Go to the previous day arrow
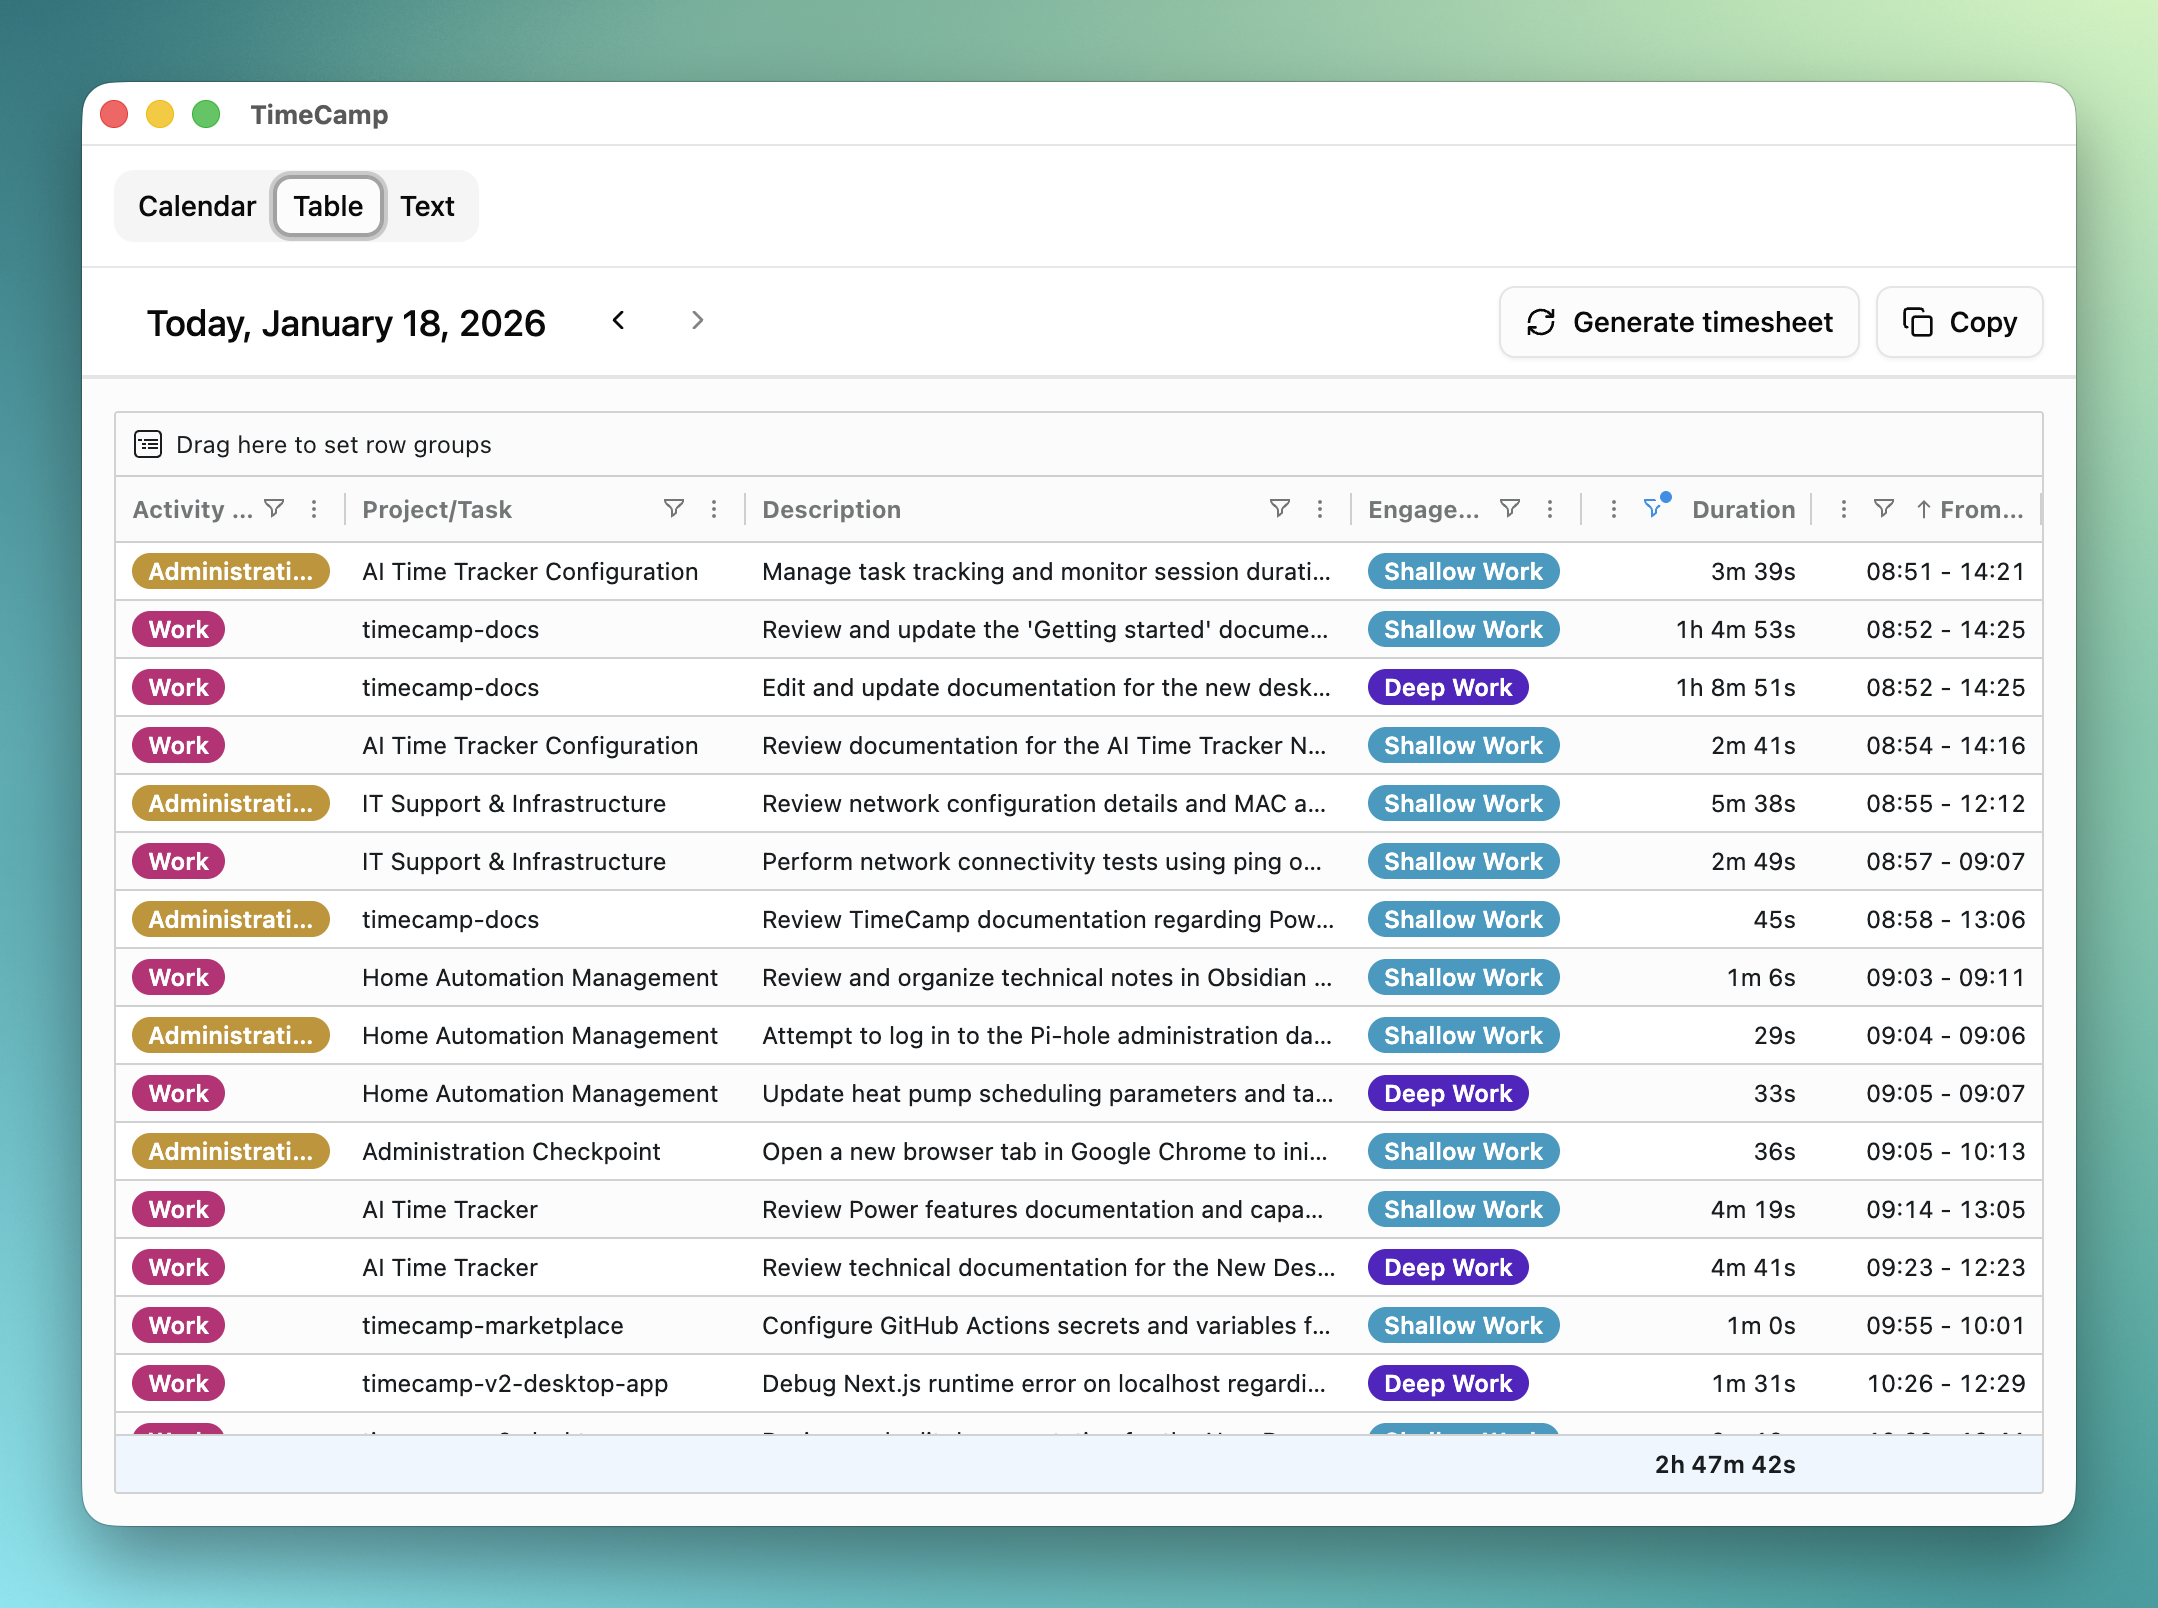Viewport: 2158px width, 1608px height. tap(619, 321)
